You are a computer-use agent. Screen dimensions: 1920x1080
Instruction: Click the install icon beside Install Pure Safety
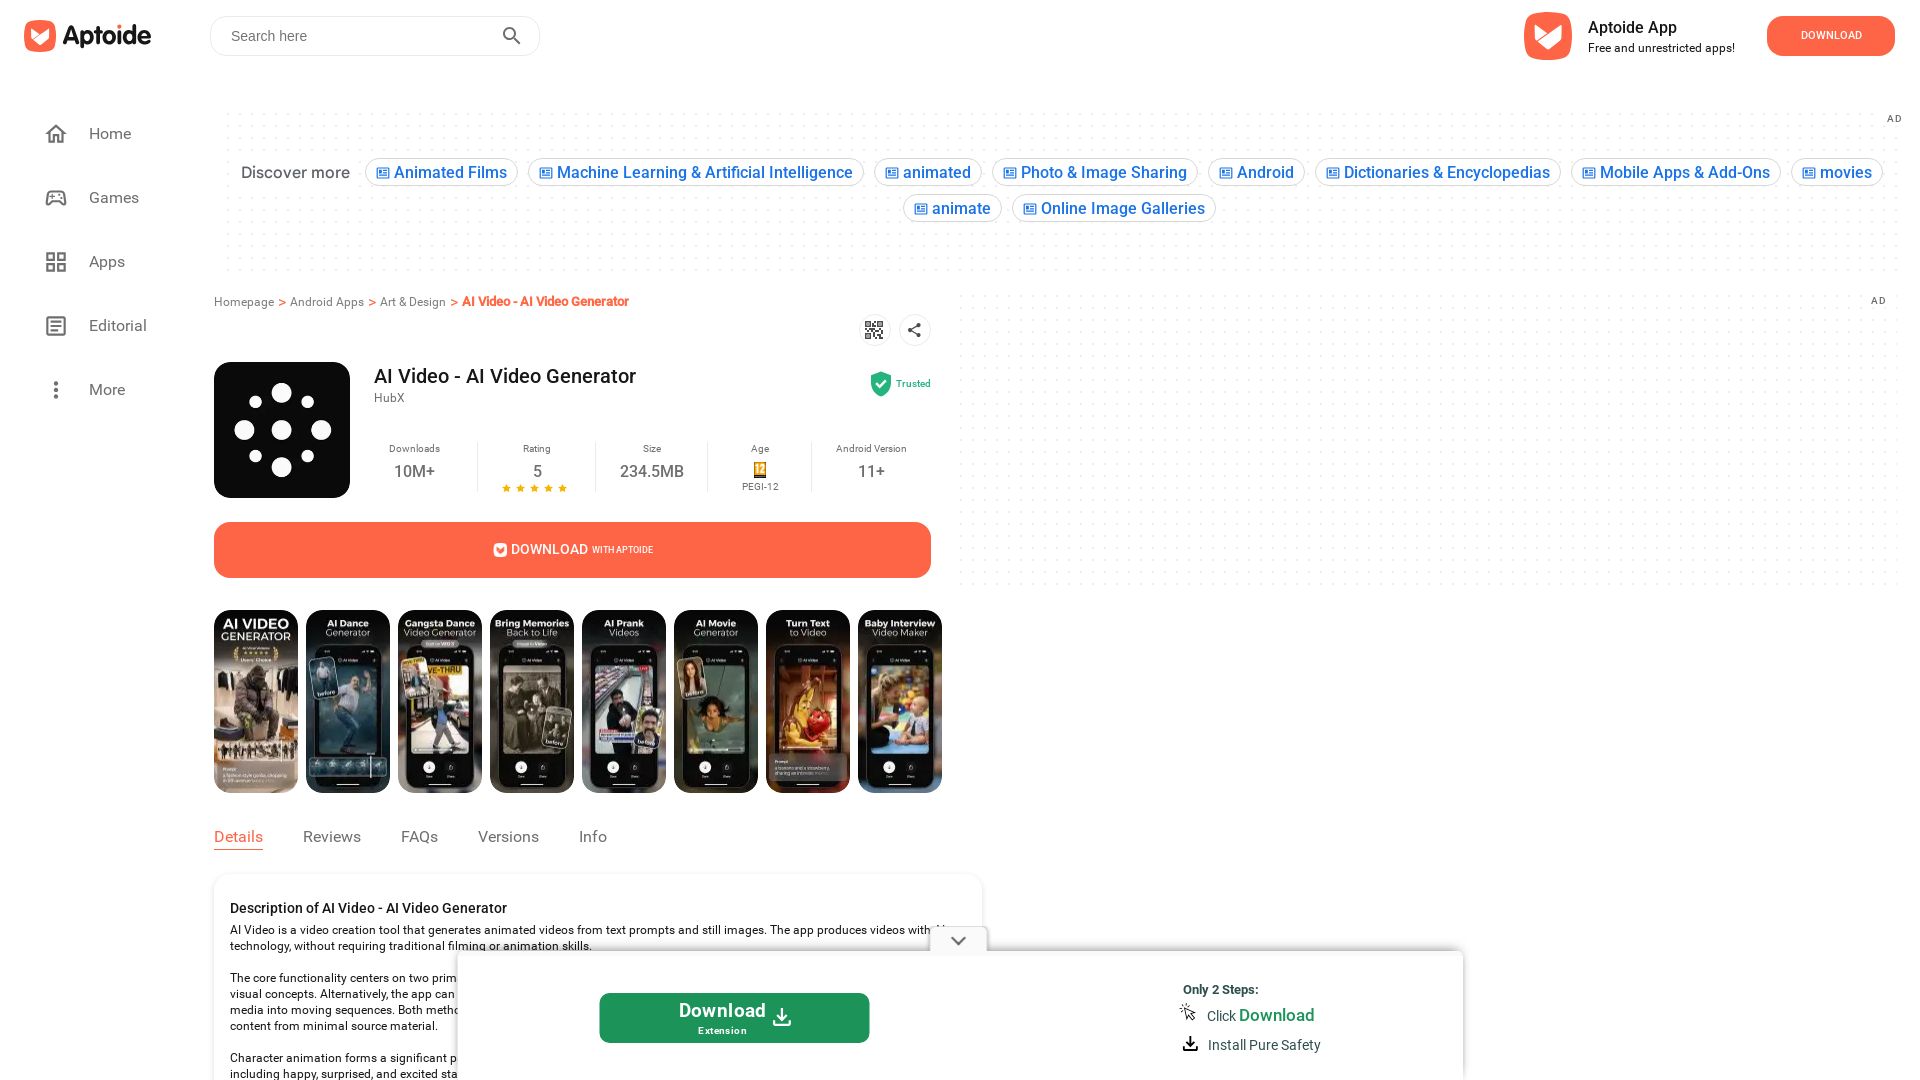click(1190, 1044)
